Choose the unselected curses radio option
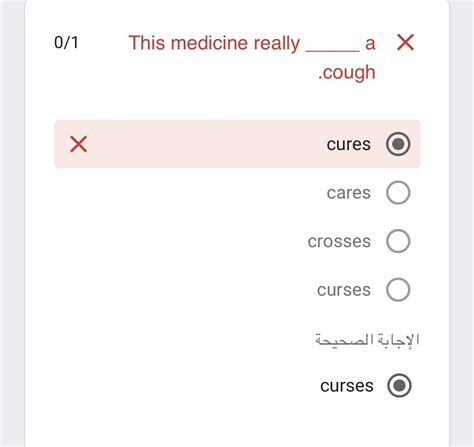The width and height of the screenshot is (474, 447). click(398, 289)
